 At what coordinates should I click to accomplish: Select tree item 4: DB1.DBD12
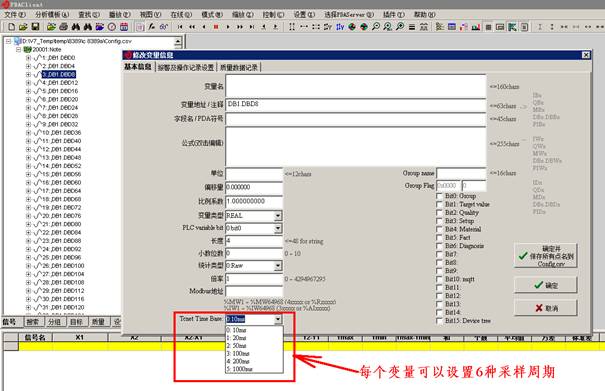pyautogui.click(x=60, y=83)
